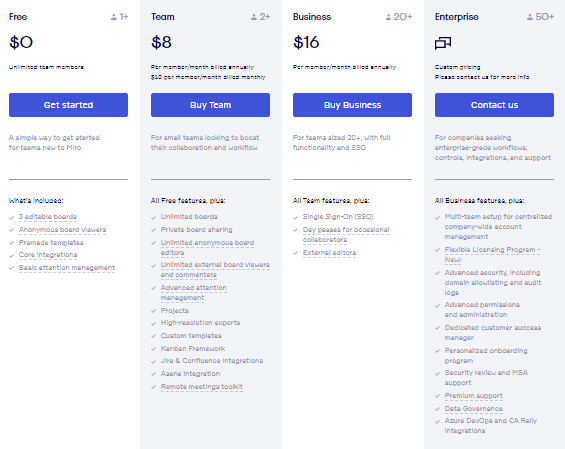
Task: Open the Data Governance feature link
Action: pyautogui.click(x=473, y=409)
